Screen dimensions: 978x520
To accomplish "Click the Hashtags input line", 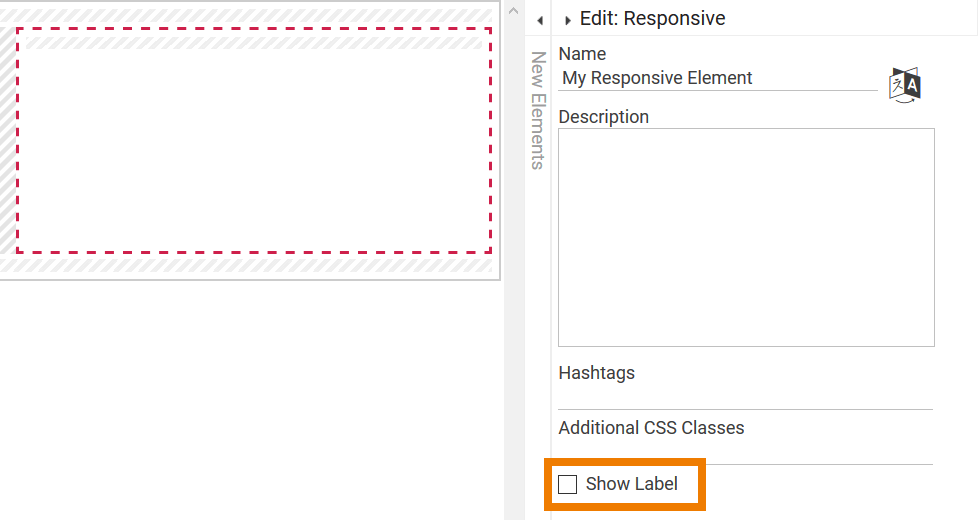I will click(x=745, y=398).
